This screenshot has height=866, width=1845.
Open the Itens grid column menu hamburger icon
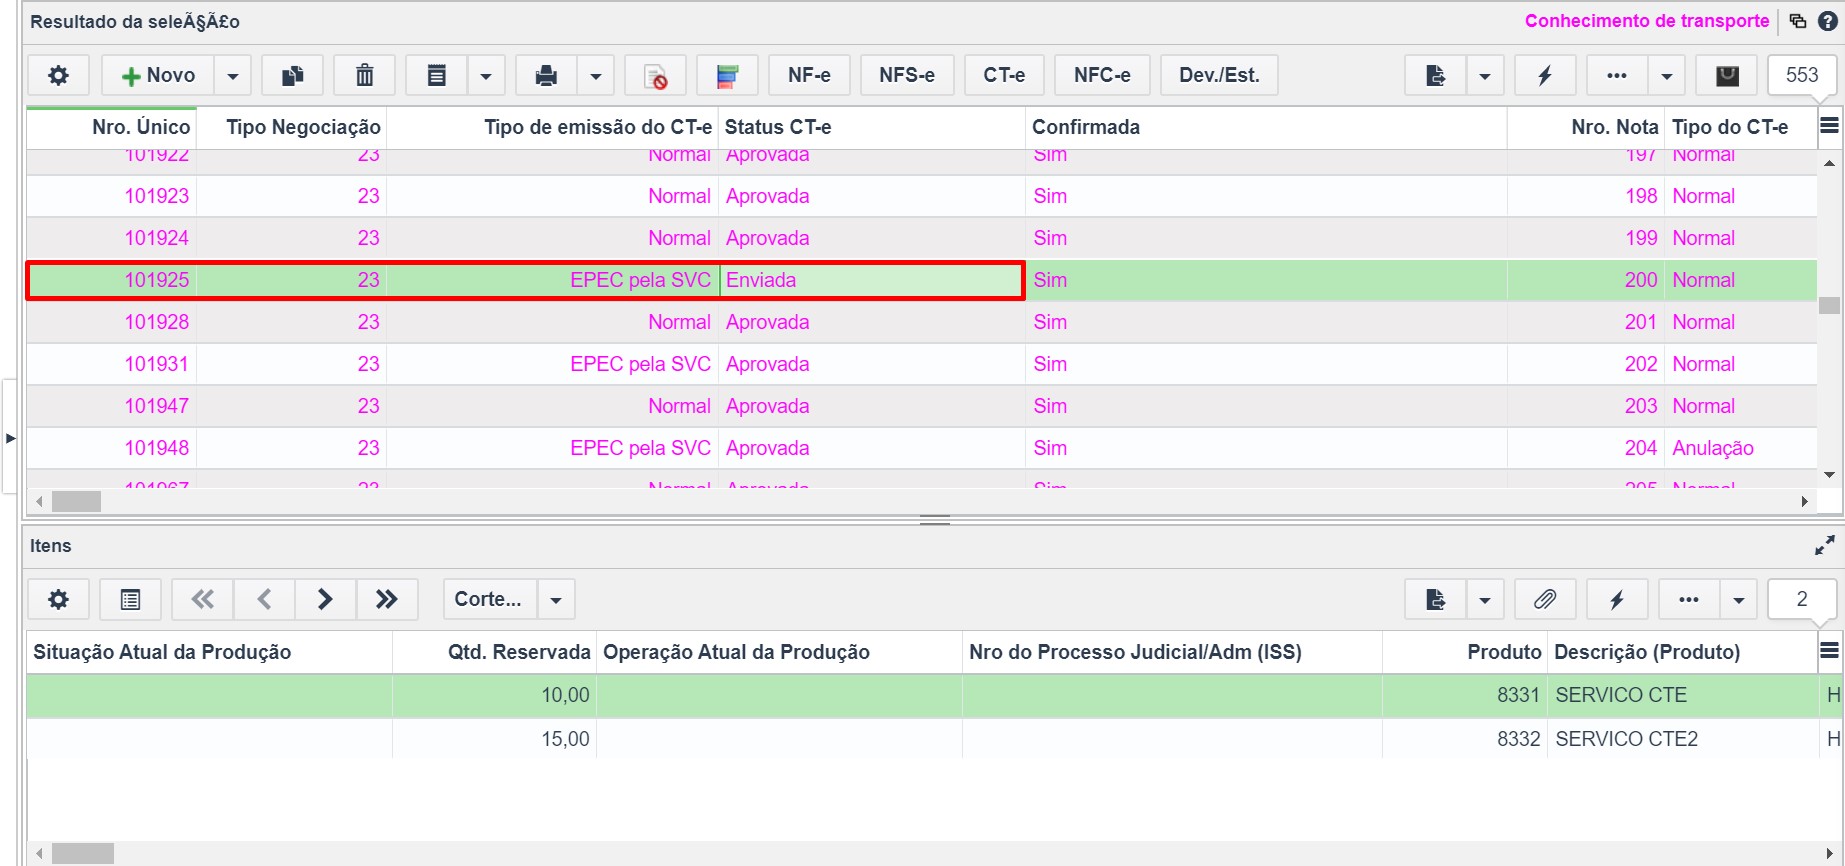click(x=1829, y=651)
